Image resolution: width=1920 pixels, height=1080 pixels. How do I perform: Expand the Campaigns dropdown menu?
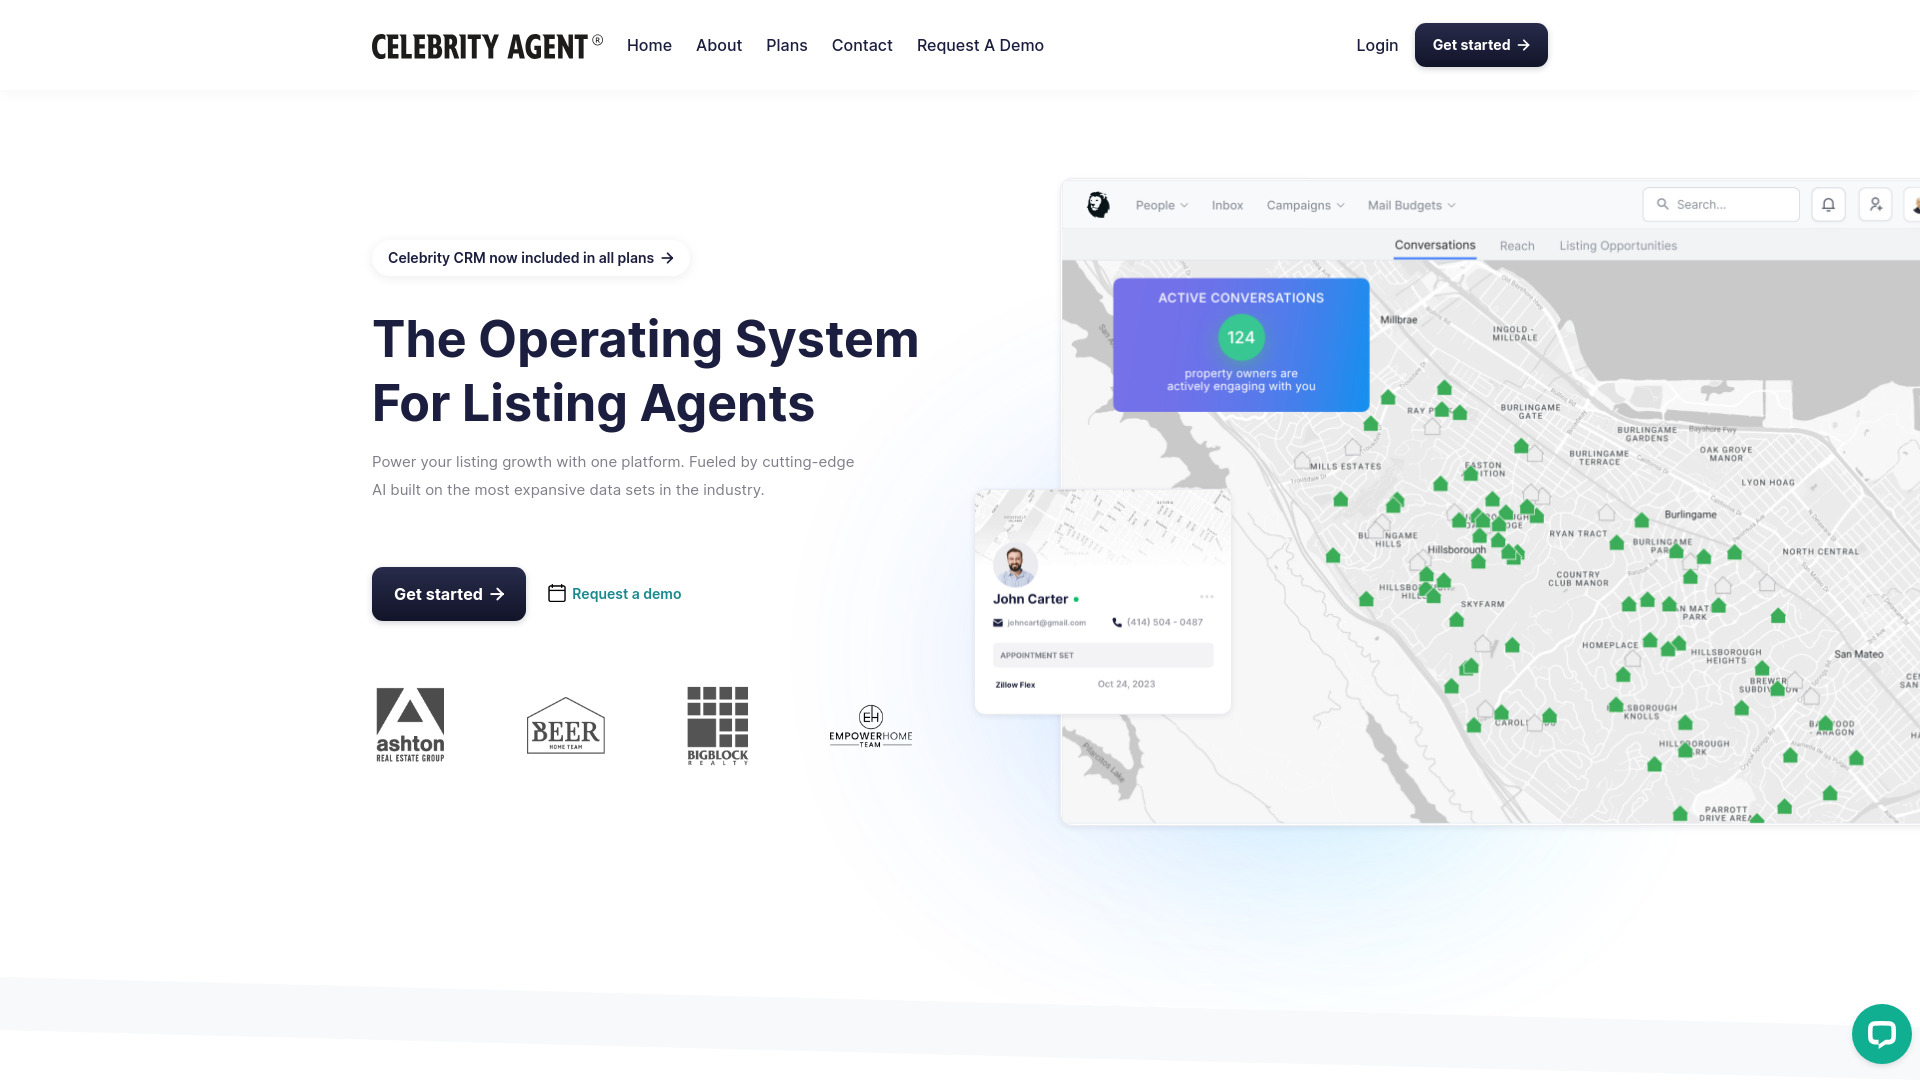tap(1304, 204)
